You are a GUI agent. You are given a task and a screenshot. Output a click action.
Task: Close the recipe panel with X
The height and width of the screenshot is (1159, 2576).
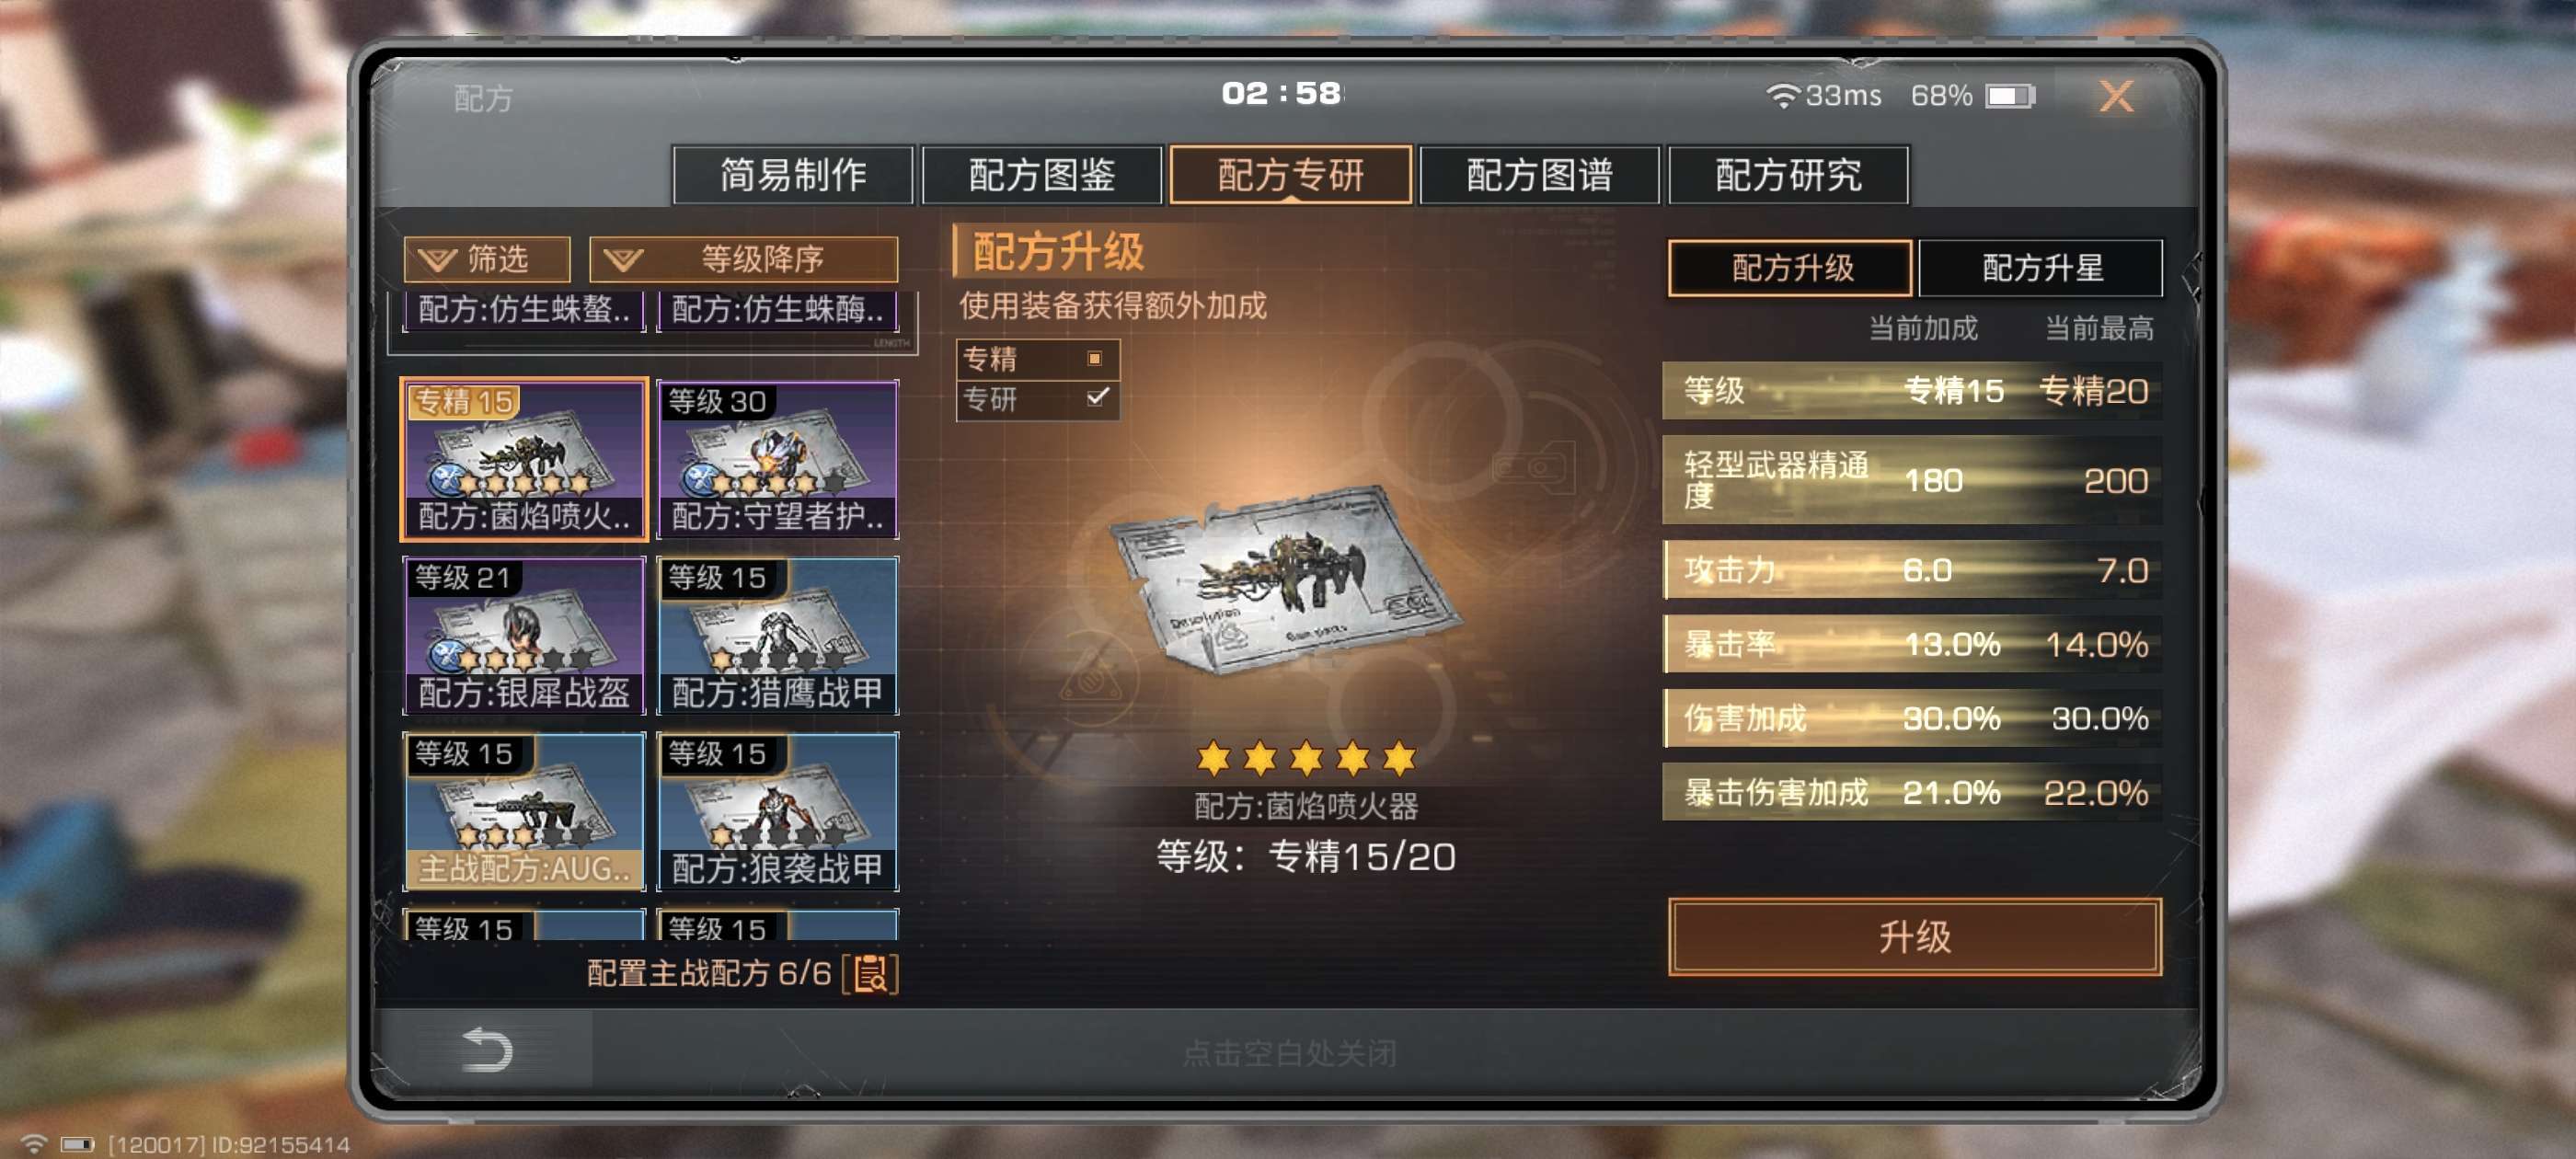click(x=2116, y=96)
